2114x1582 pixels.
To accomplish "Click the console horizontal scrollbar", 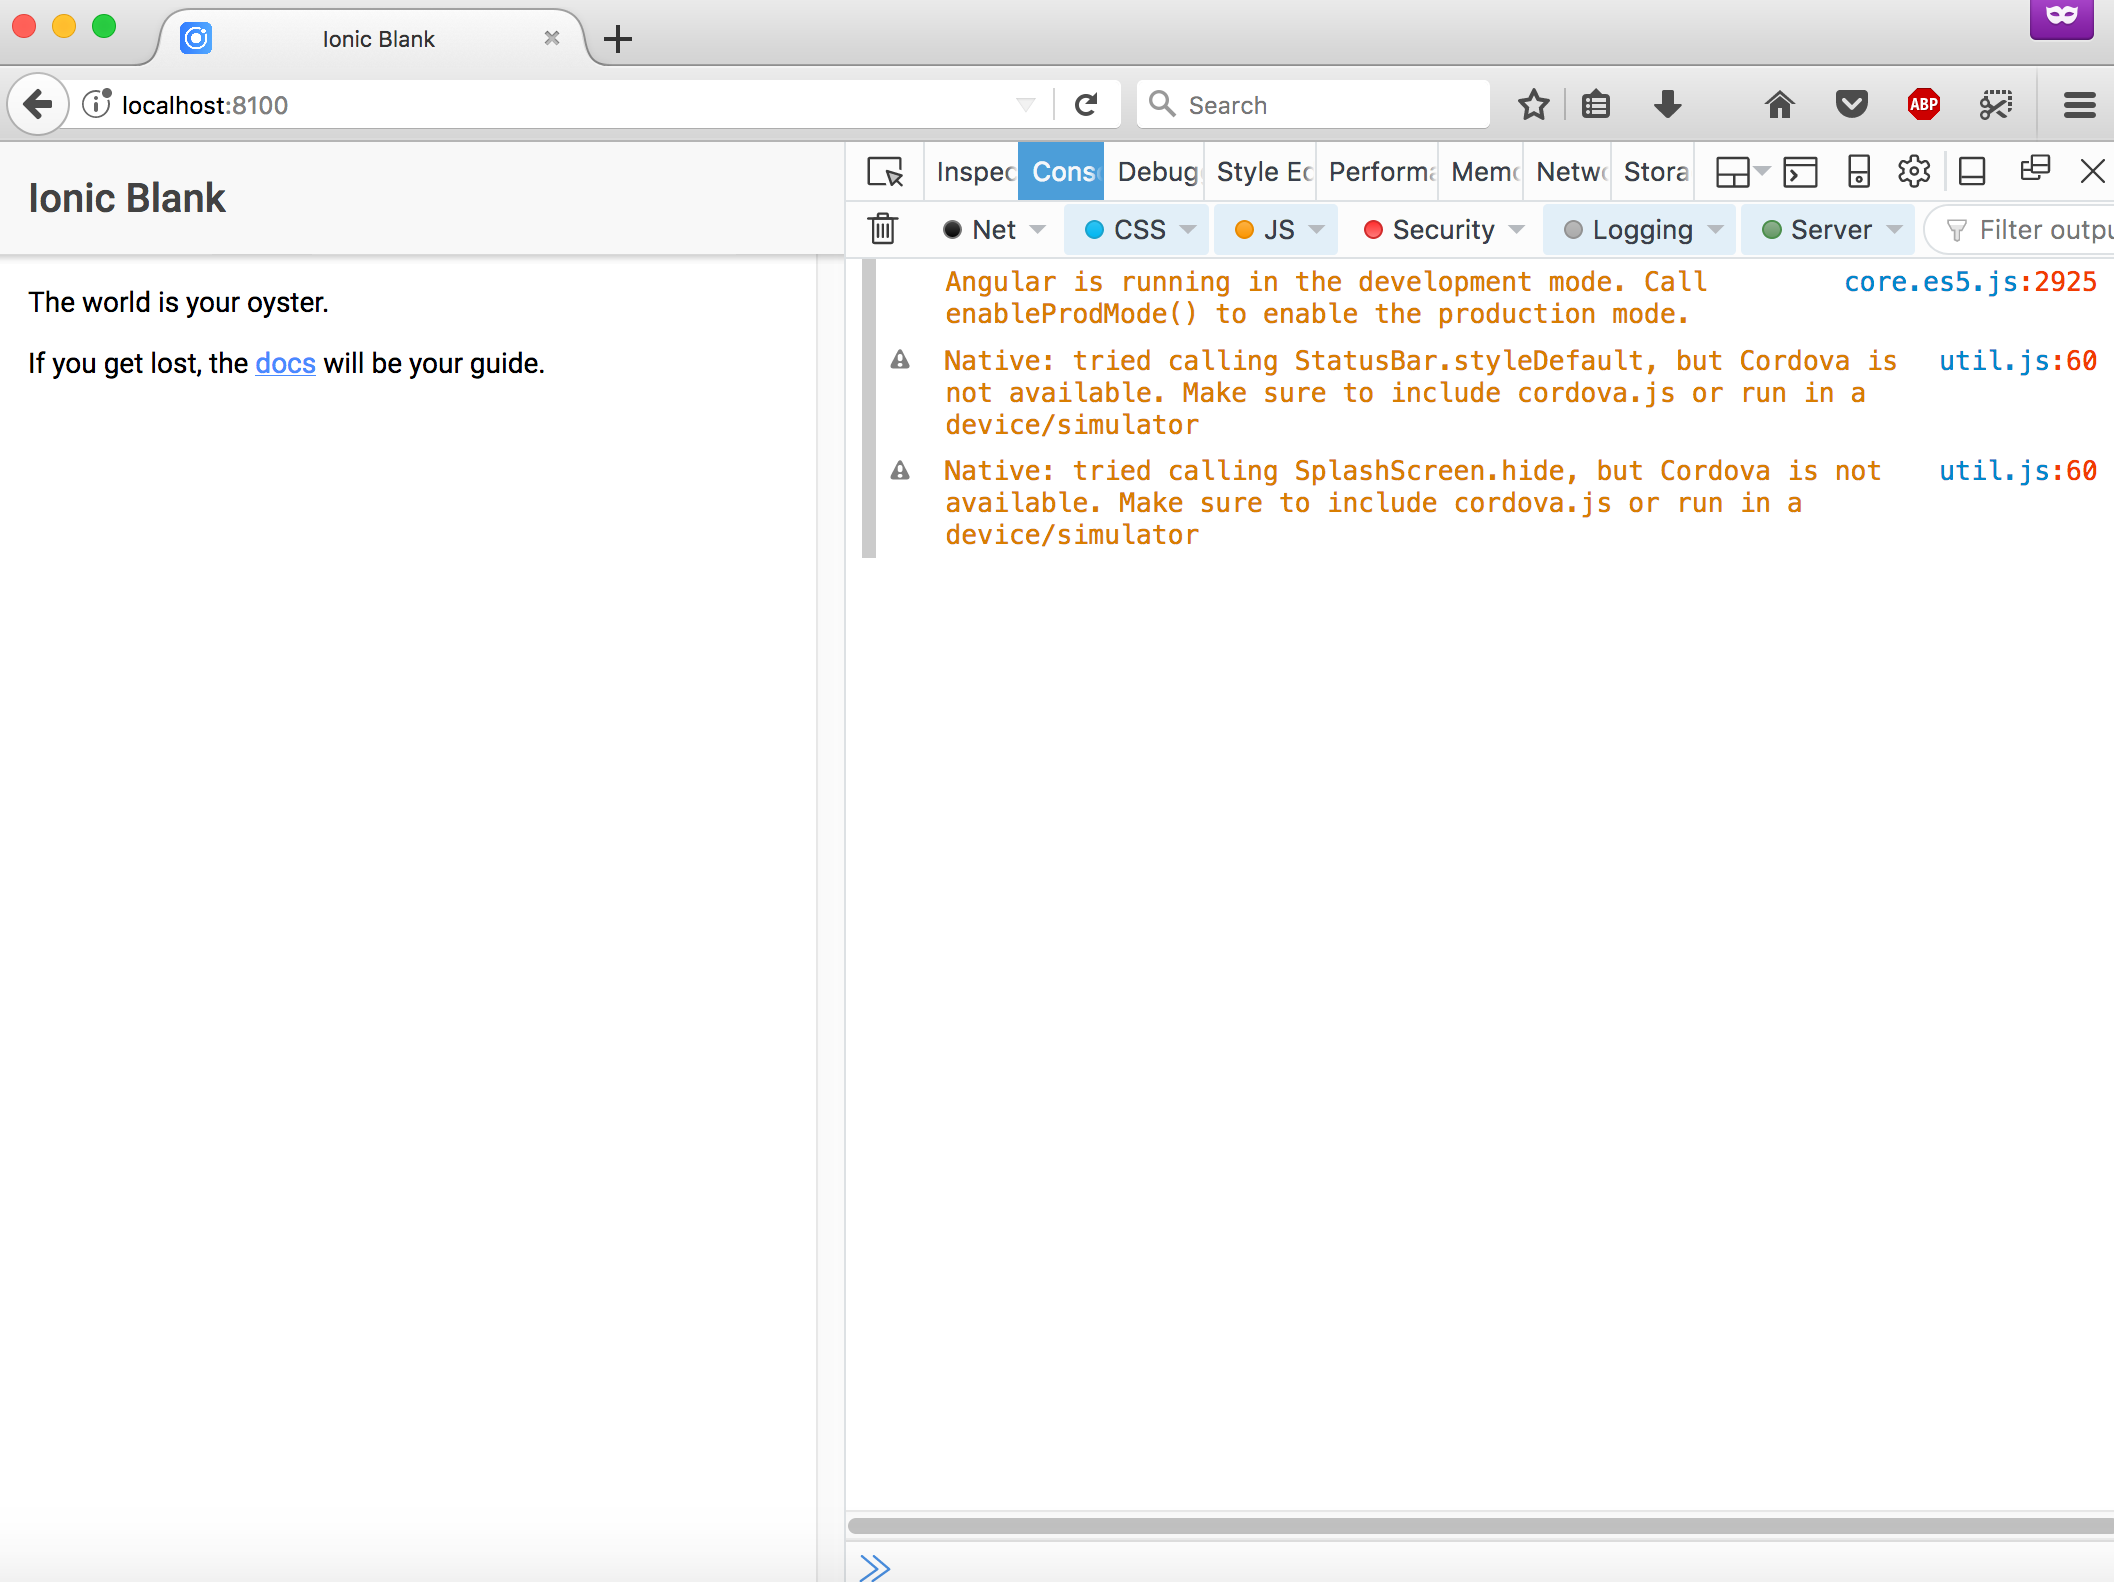I will (x=1480, y=1526).
